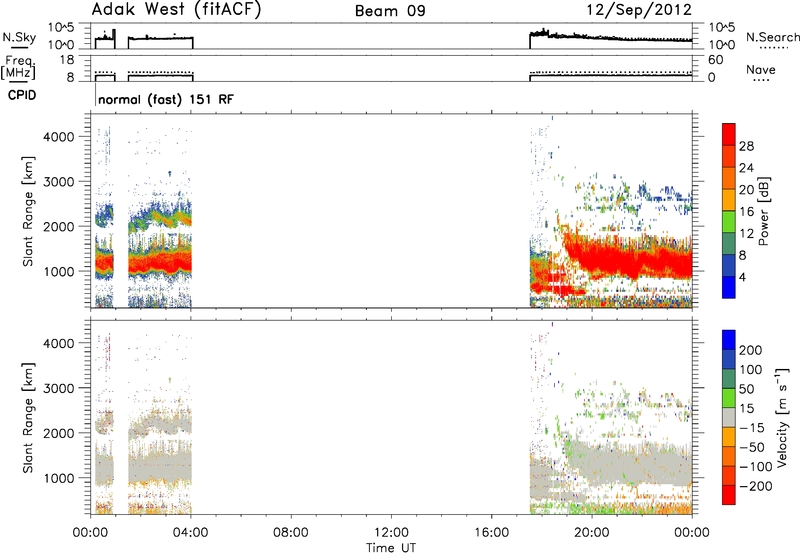The height and width of the screenshot is (554, 800).
Task: Click the '16:00' time axis tick
Action: [491, 533]
